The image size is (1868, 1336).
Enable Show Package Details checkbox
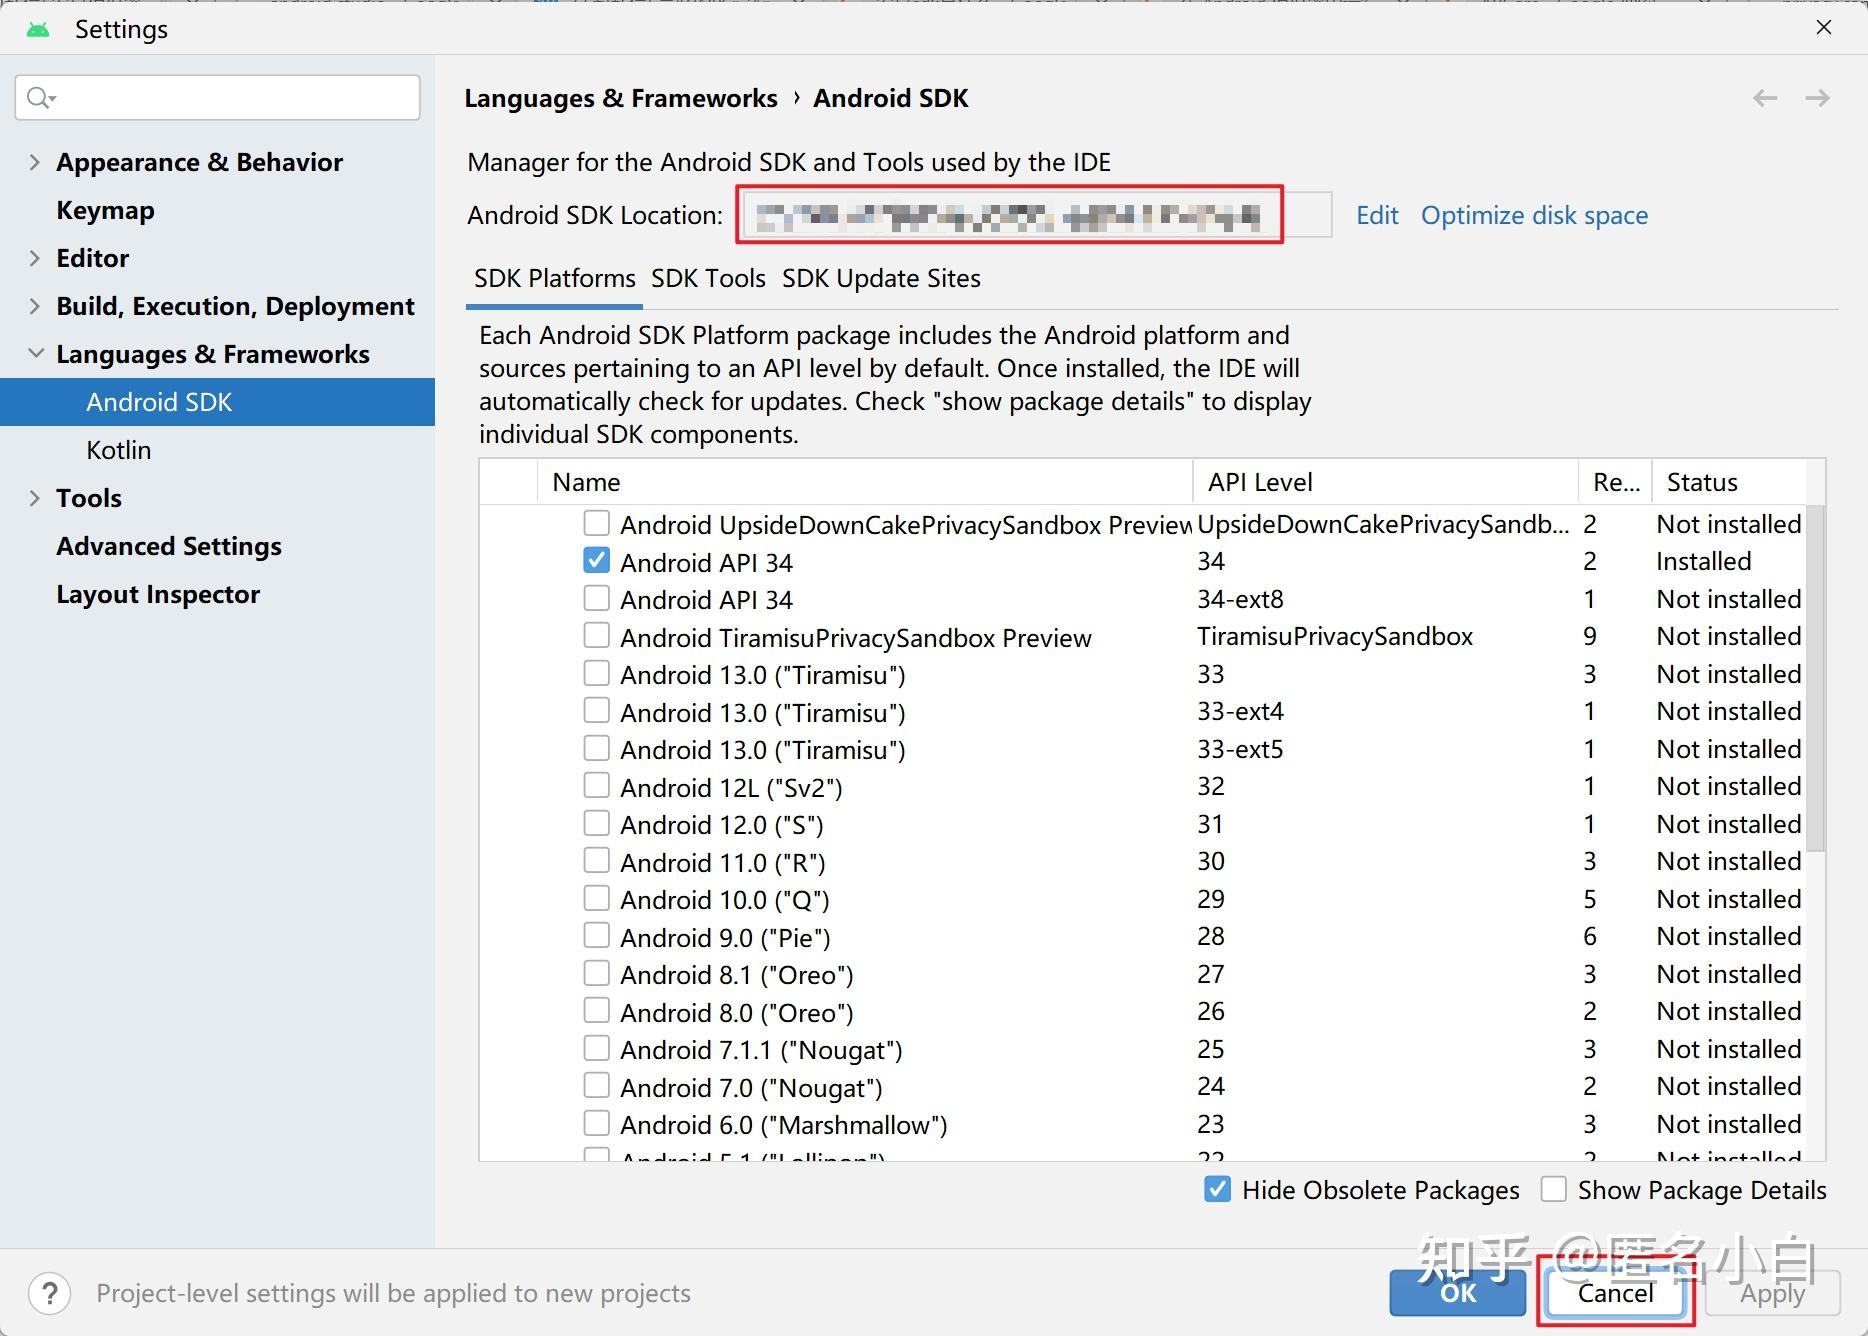click(x=1553, y=1189)
